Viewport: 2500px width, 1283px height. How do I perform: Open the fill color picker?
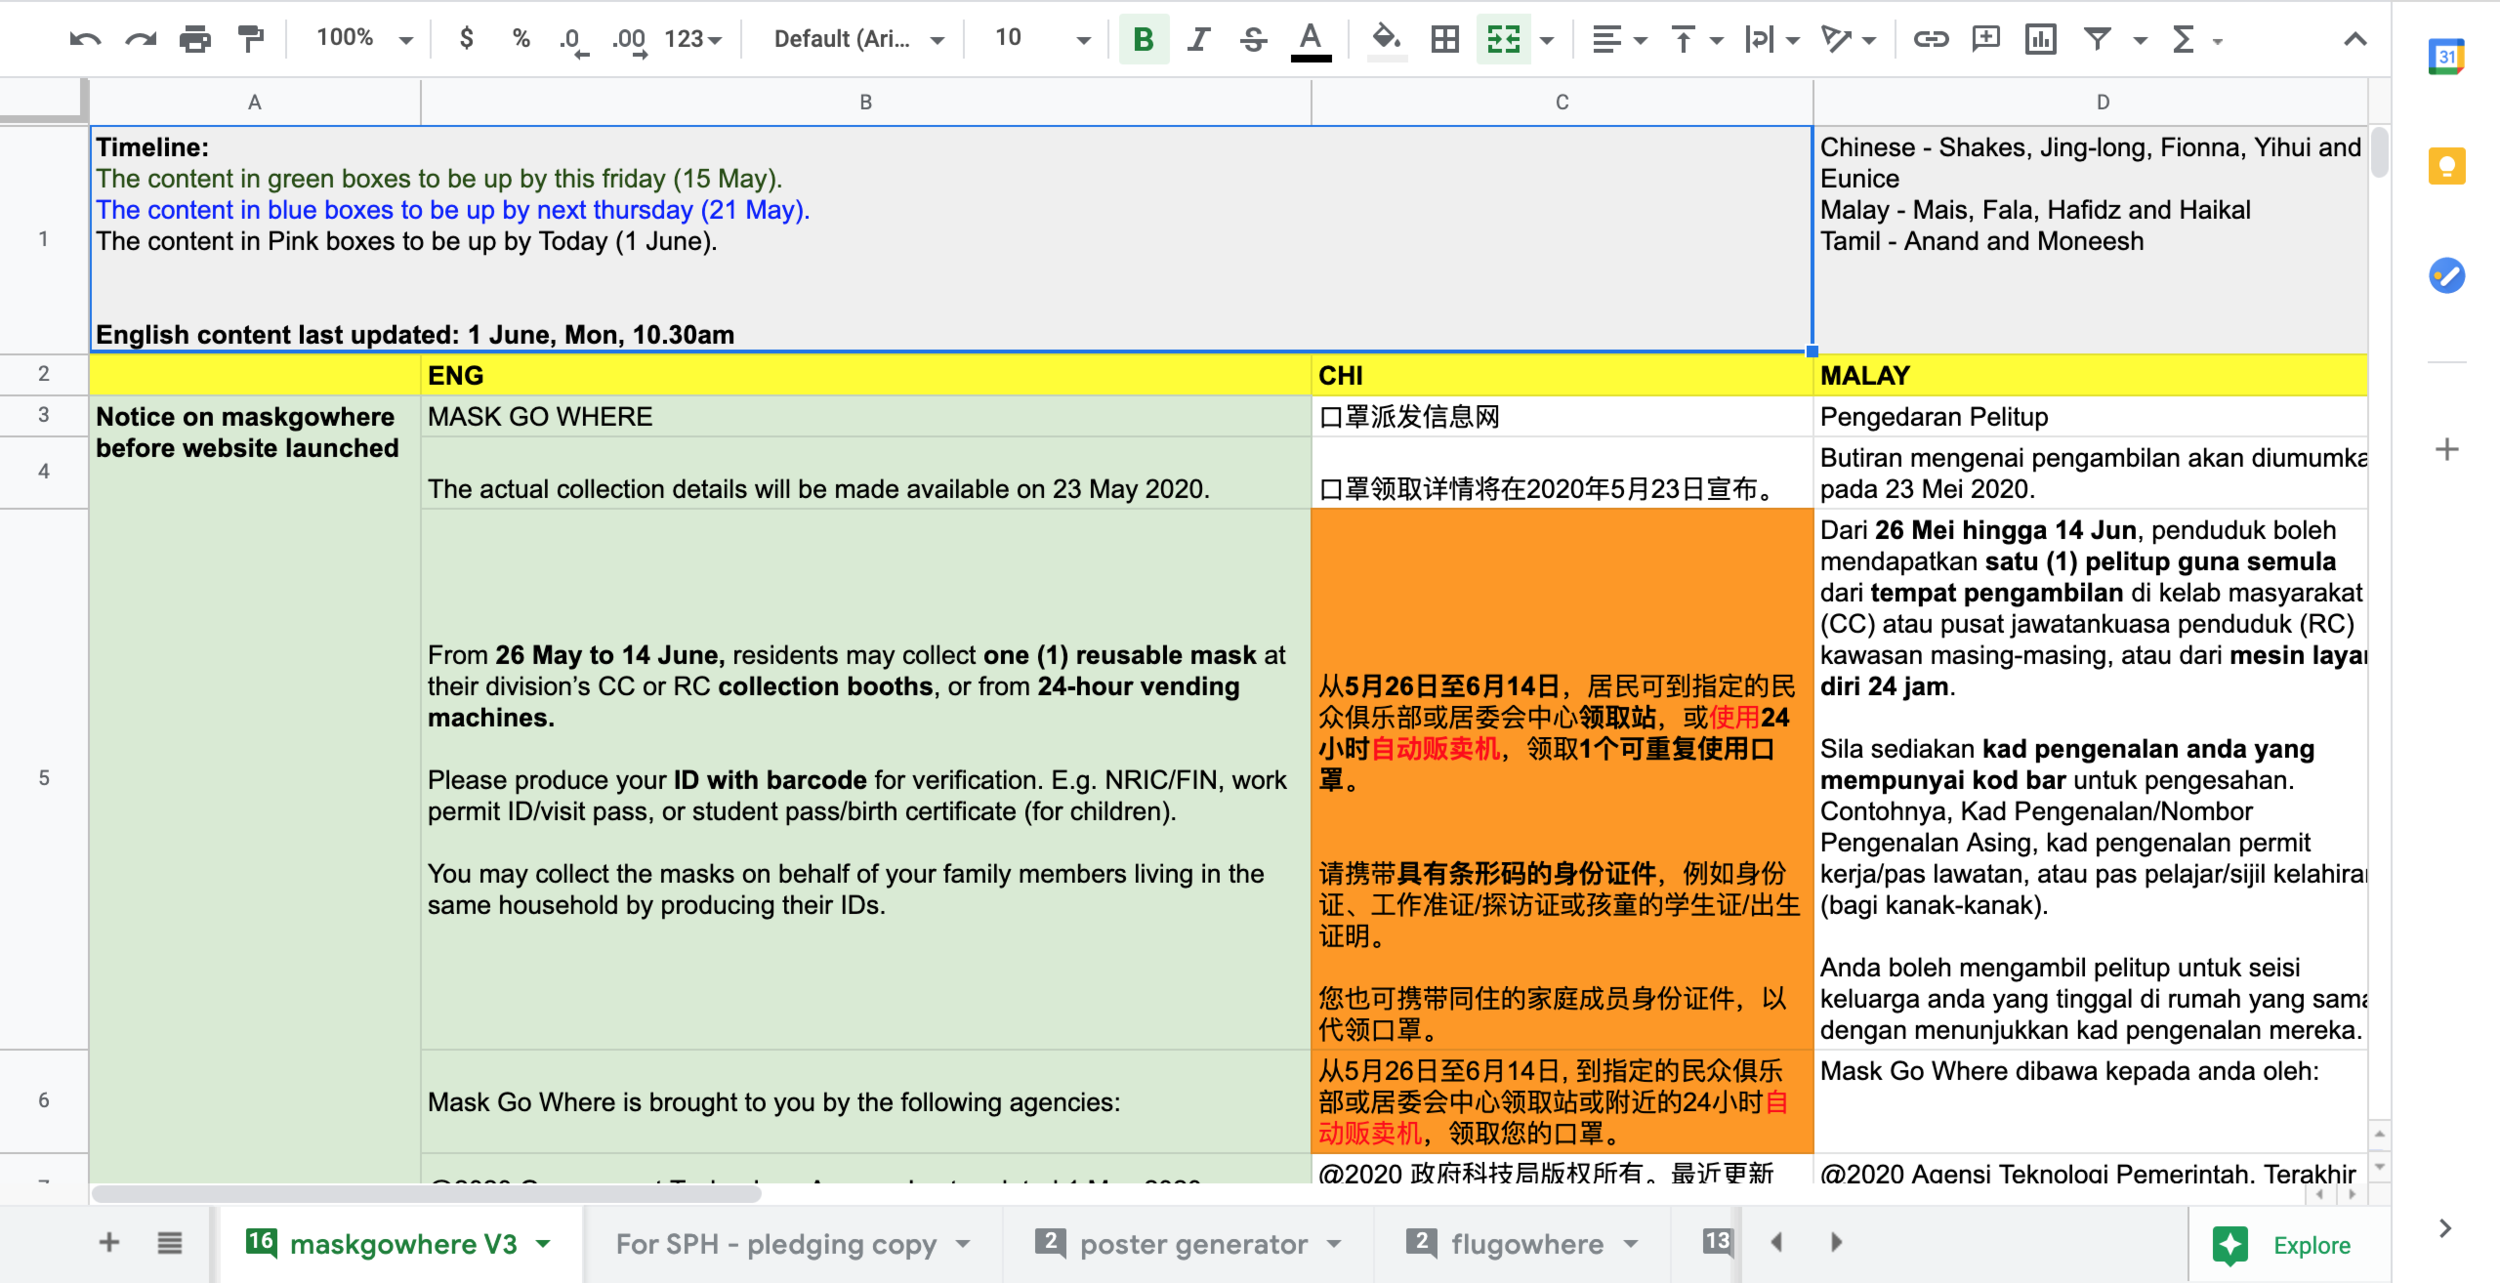click(x=1385, y=40)
